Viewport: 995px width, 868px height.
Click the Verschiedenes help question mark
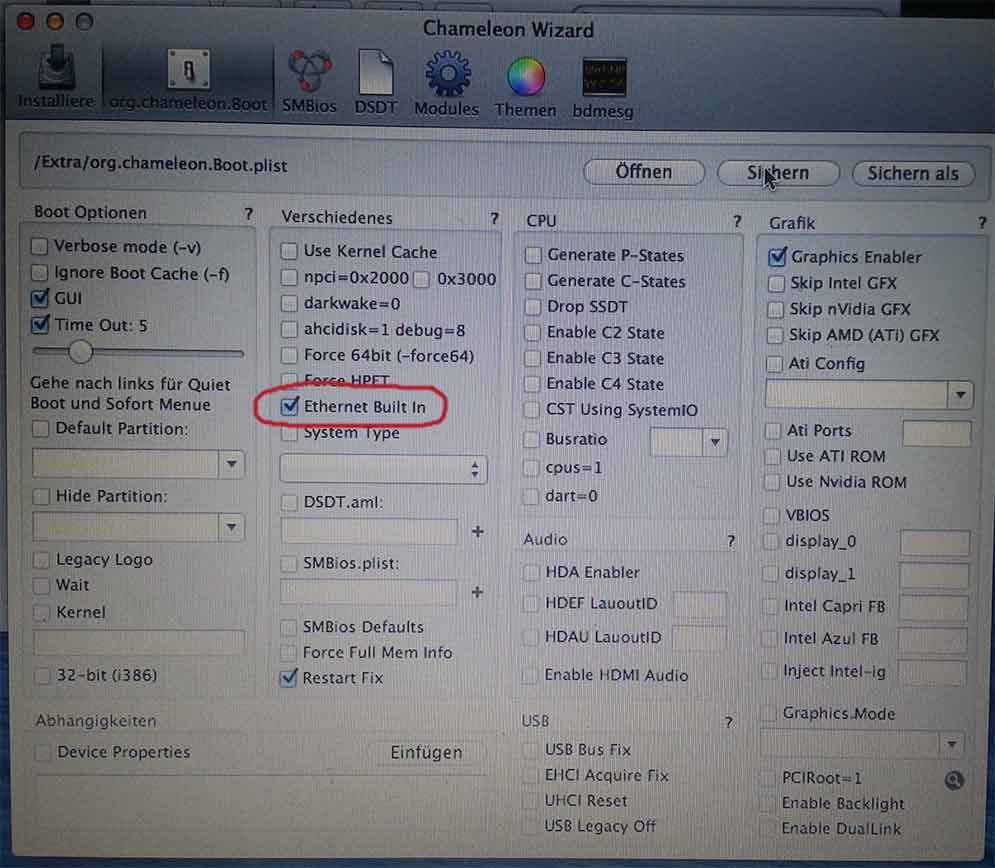click(x=494, y=219)
